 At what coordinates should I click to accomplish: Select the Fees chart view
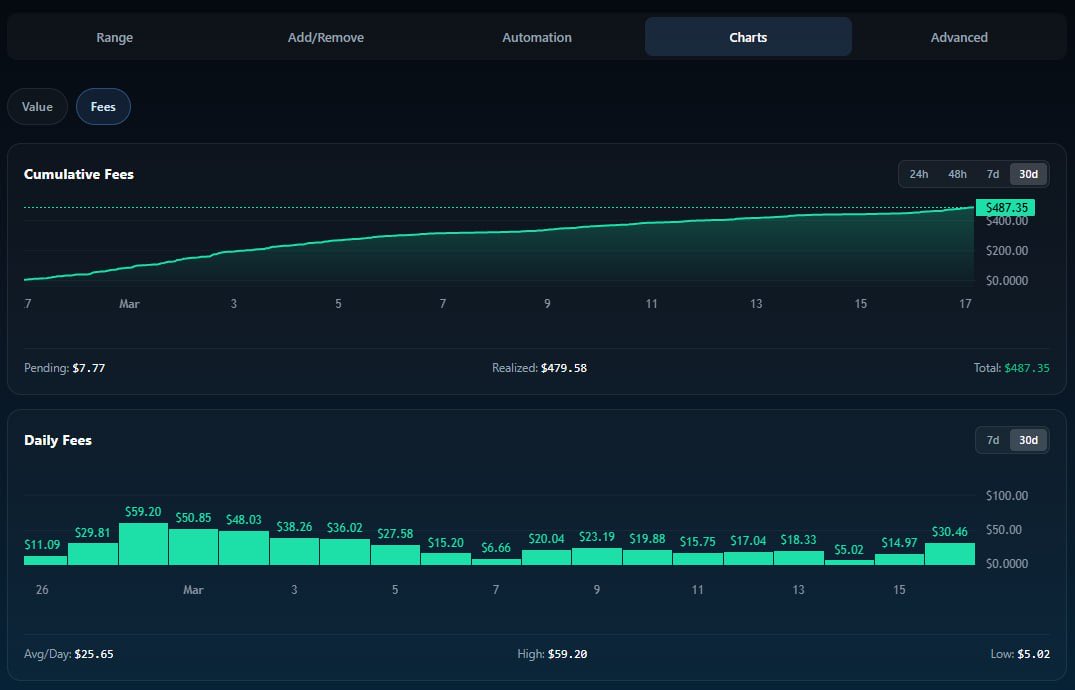pos(103,106)
